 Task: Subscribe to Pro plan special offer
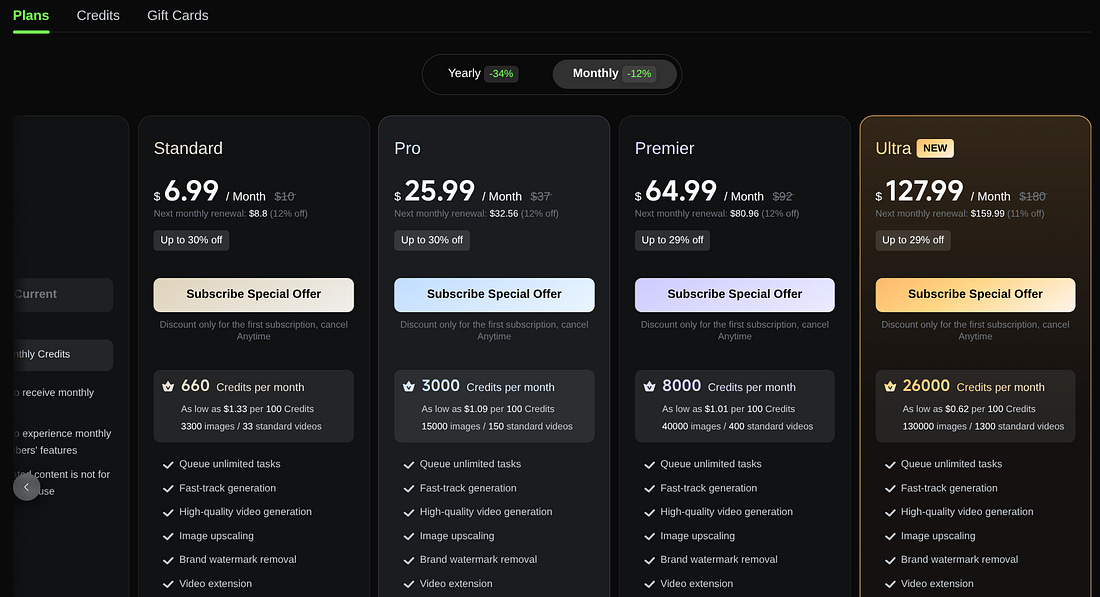click(494, 295)
